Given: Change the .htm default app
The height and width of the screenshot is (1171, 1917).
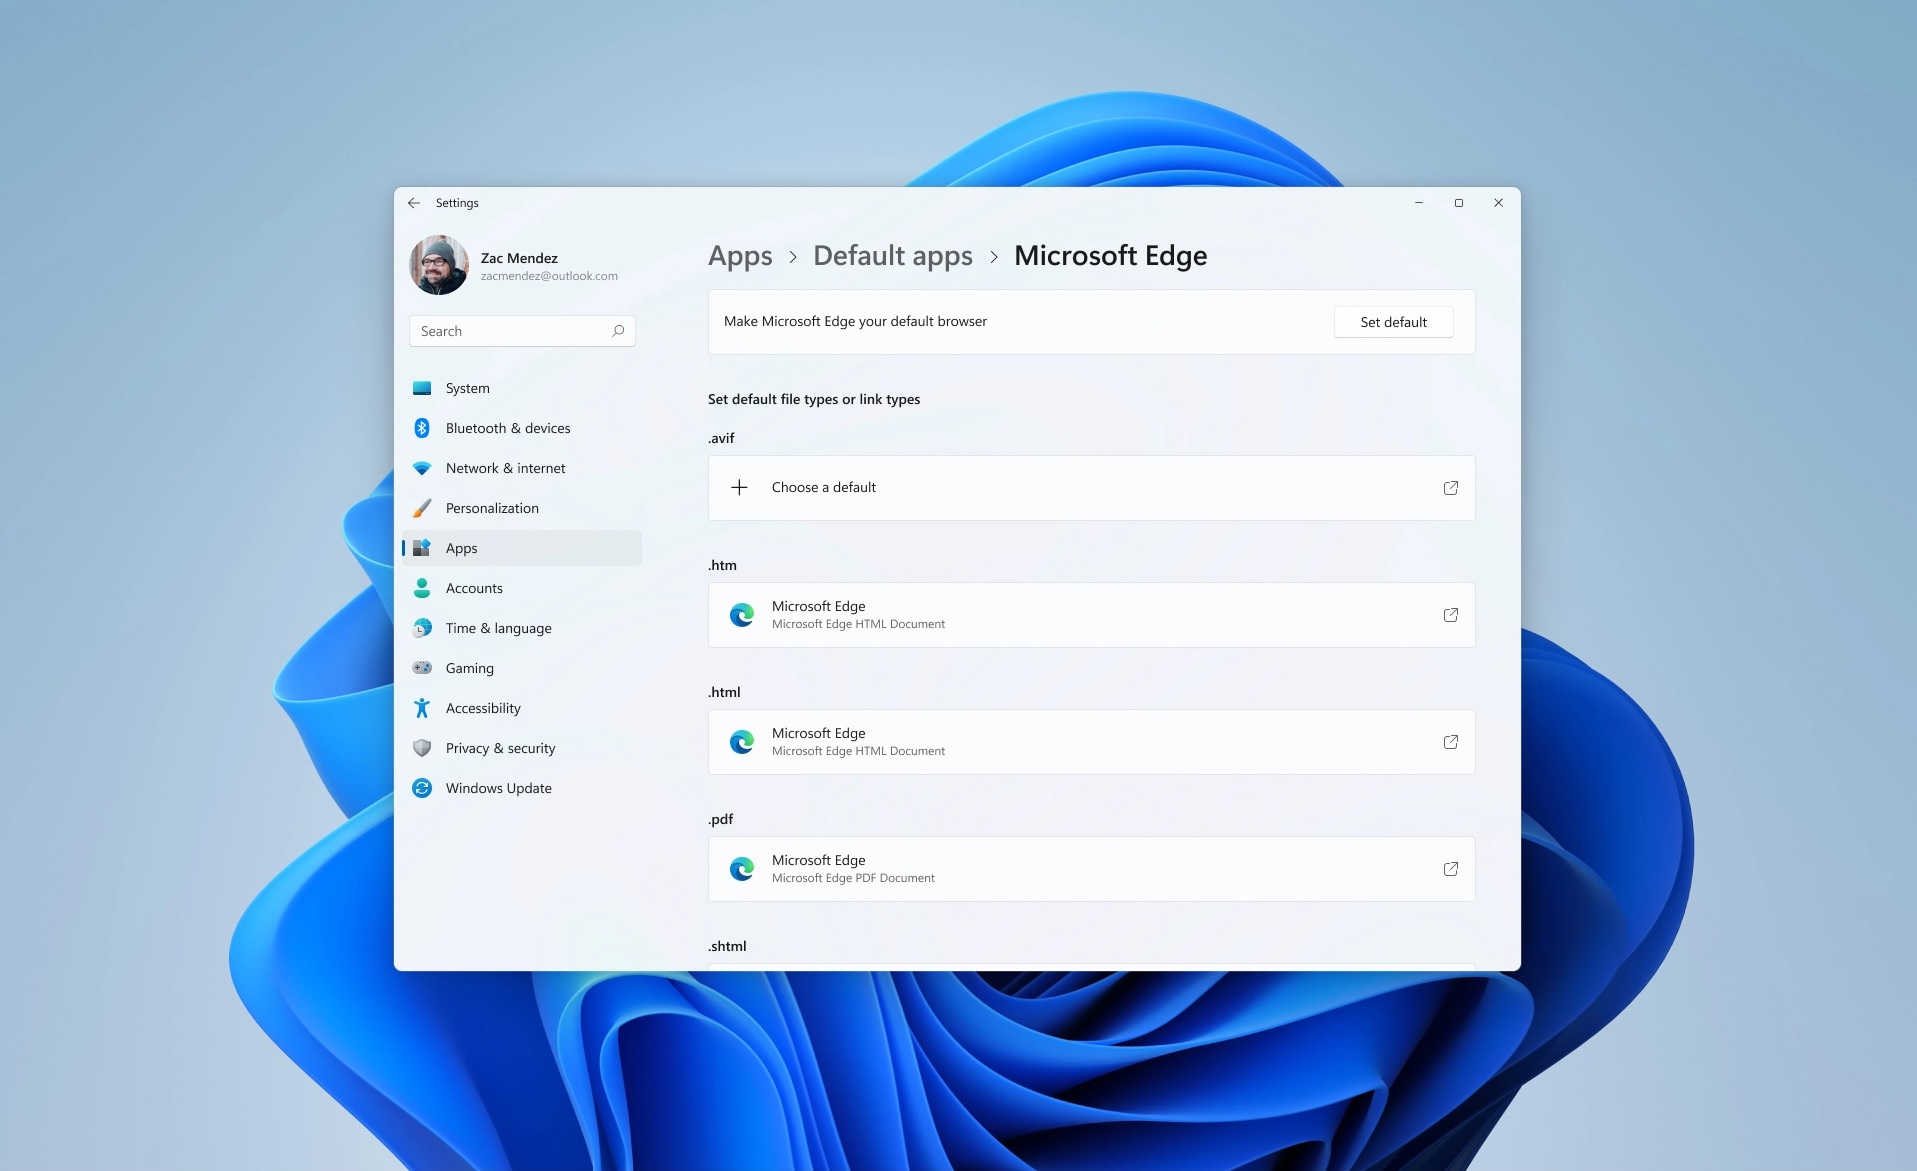Looking at the screenshot, I should [1091, 615].
